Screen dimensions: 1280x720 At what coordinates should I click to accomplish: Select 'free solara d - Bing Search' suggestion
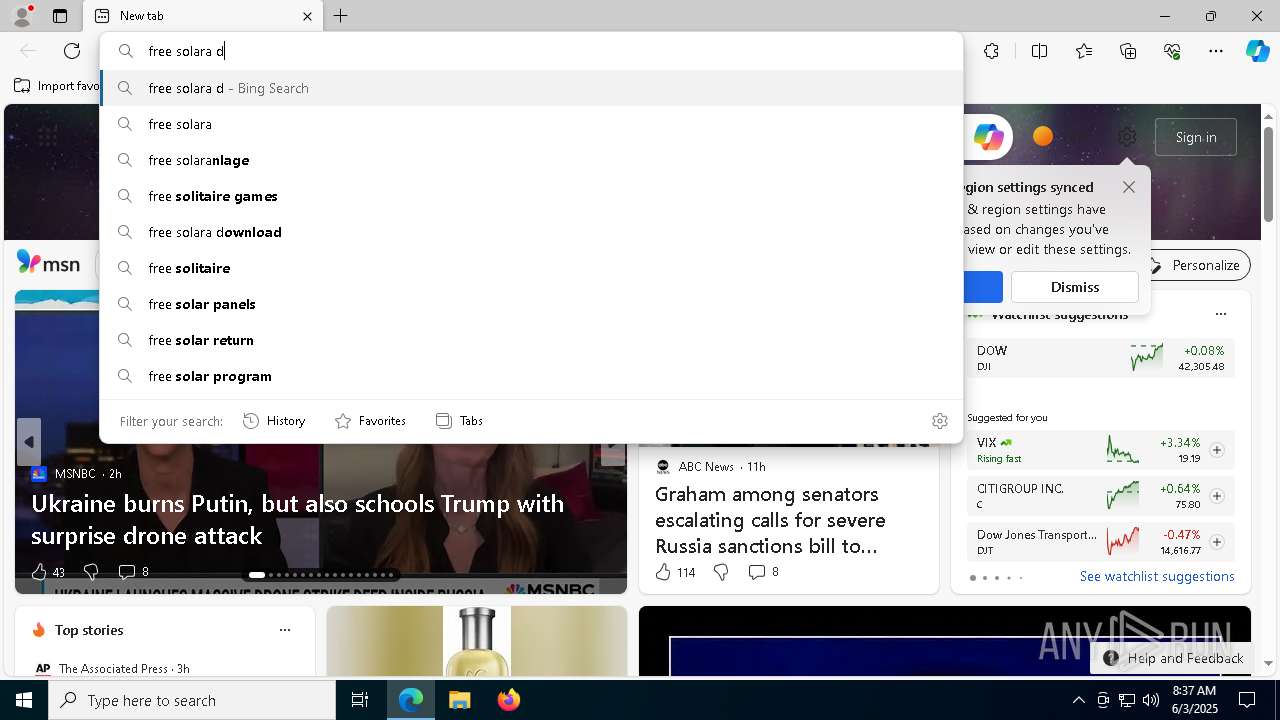click(531, 88)
